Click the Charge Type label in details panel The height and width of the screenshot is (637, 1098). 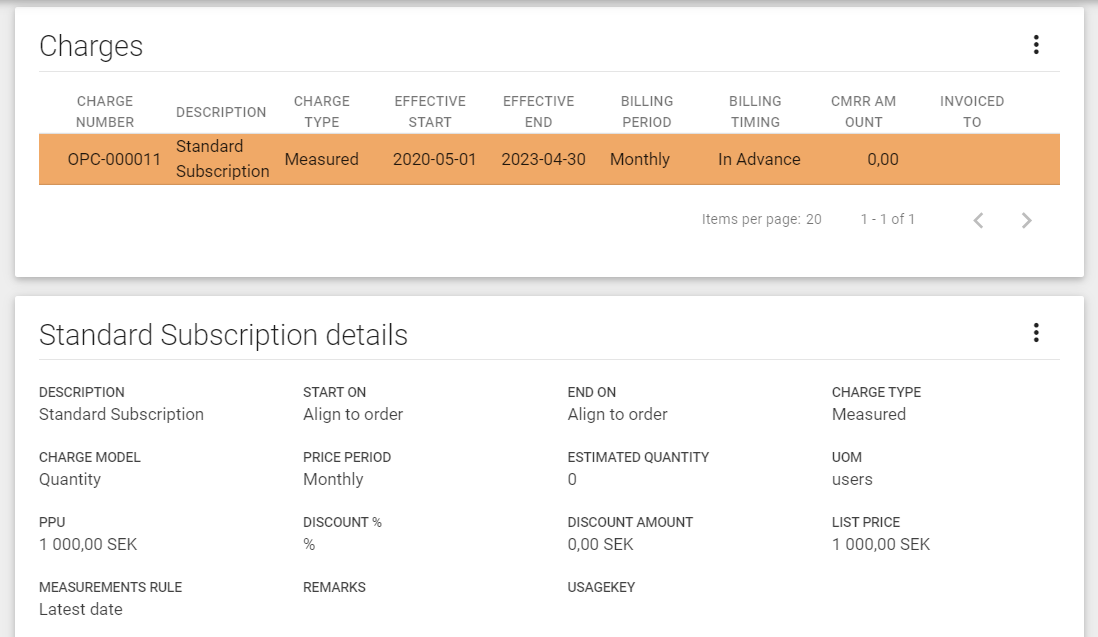coord(876,392)
